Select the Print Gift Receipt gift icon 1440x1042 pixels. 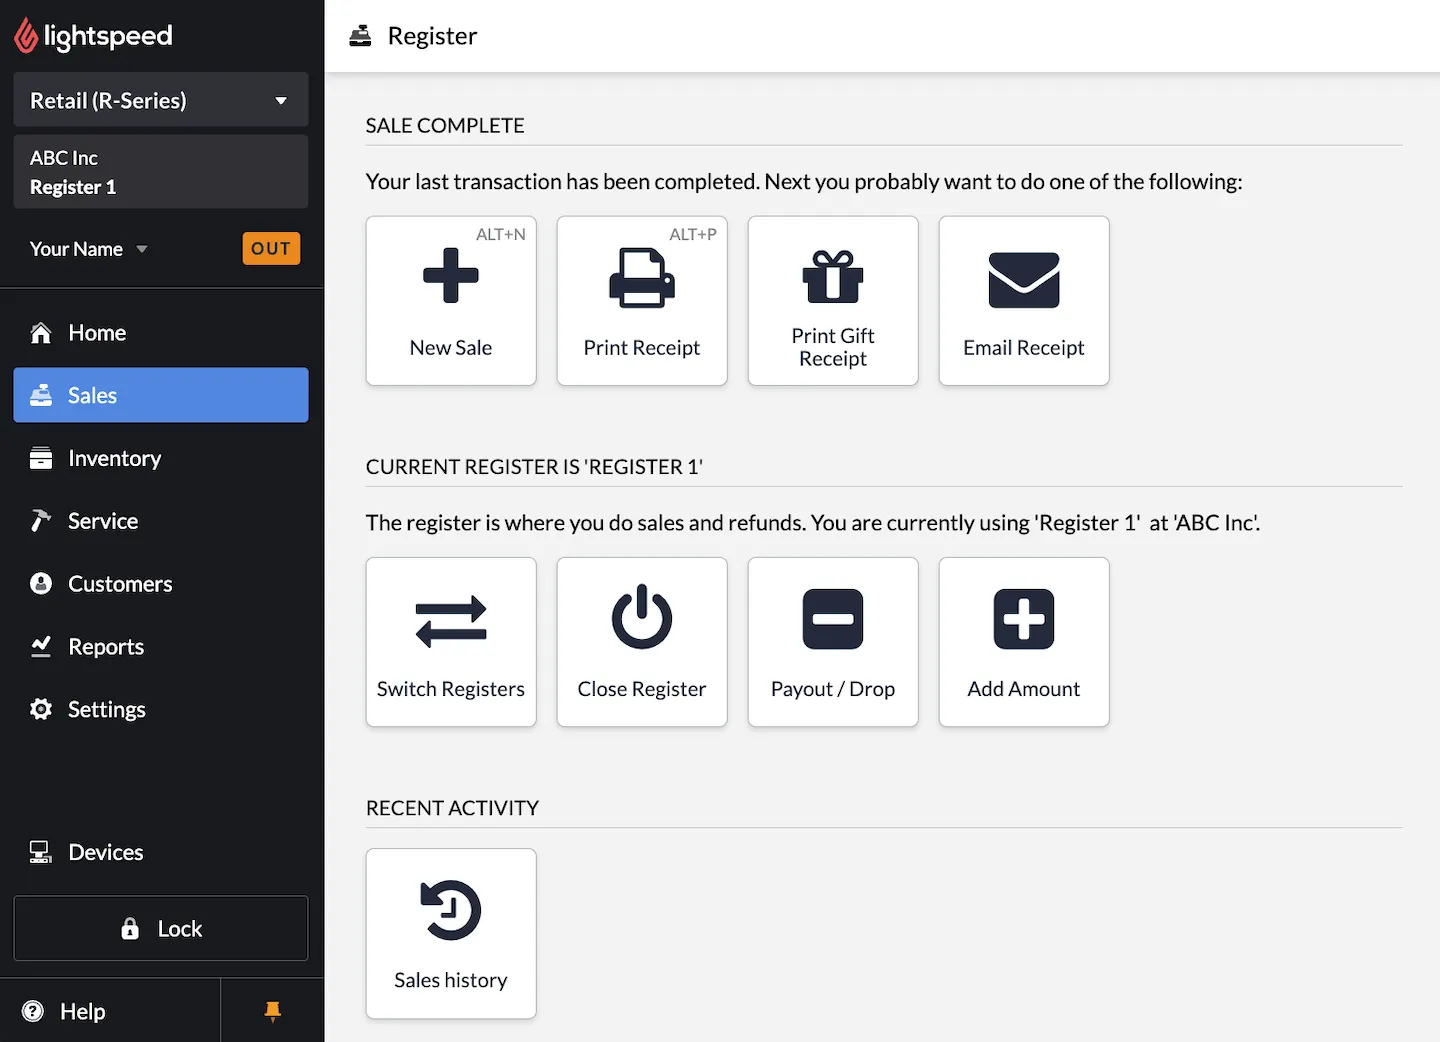point(833,277)
